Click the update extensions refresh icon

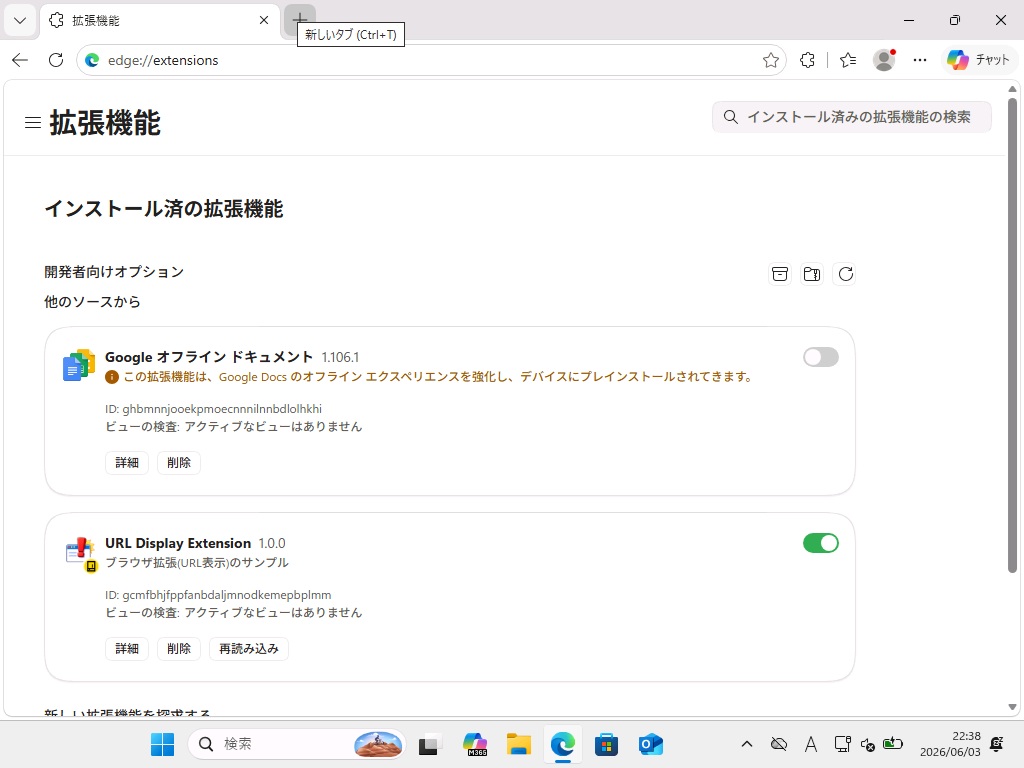[x=846, y=274]
